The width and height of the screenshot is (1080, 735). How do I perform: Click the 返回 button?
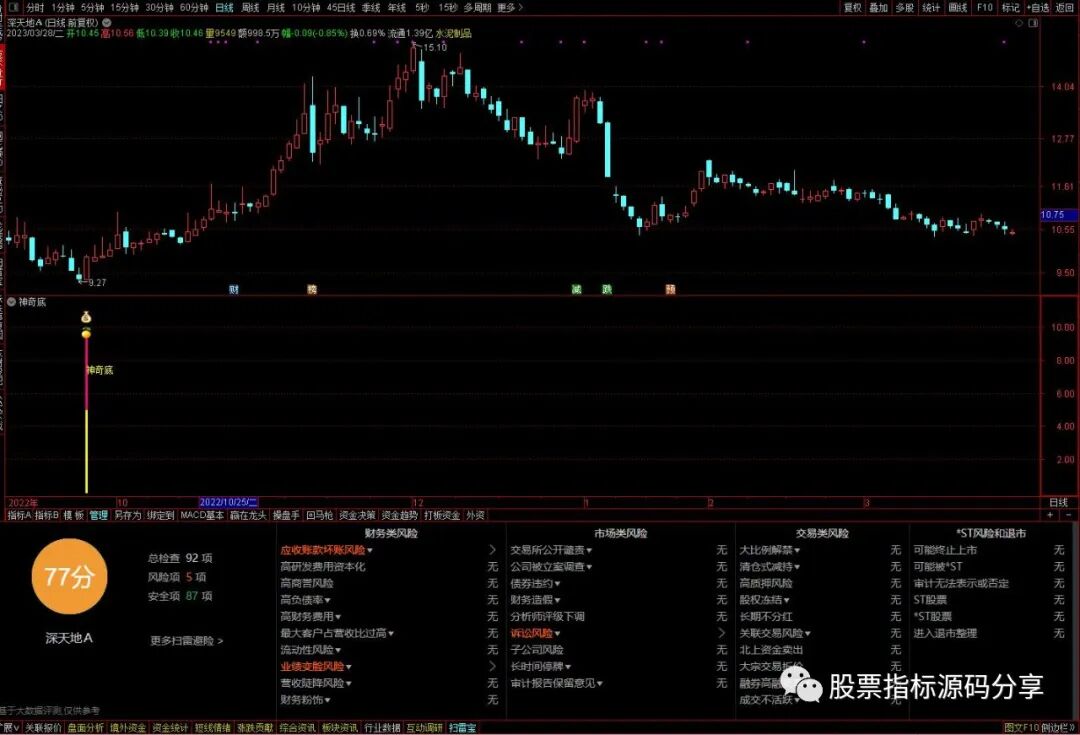tap(1064, 8)
